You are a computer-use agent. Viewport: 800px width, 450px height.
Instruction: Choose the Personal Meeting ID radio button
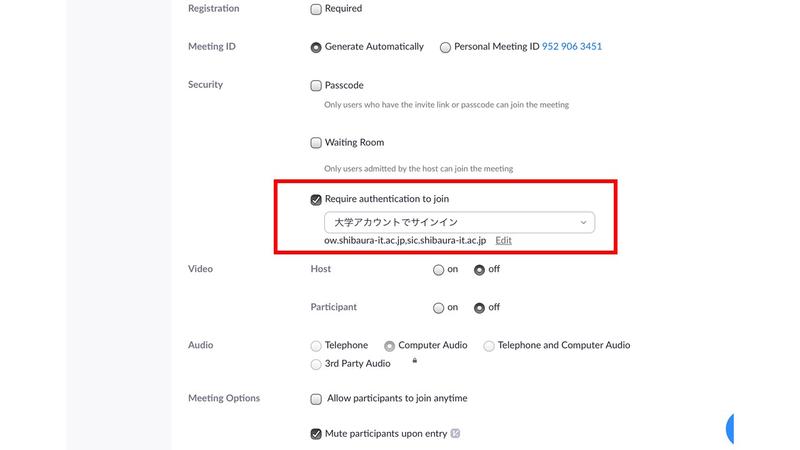[x=445, y=47]
